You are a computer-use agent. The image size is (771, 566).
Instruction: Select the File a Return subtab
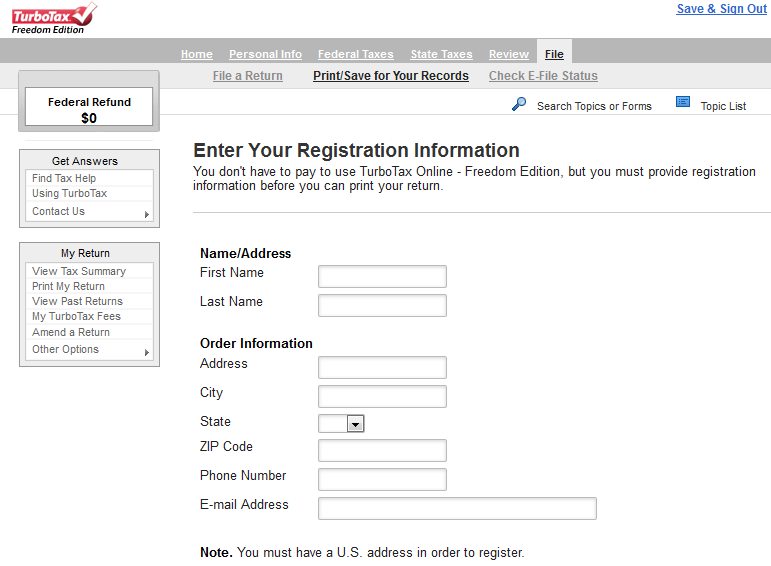point(248,76)
